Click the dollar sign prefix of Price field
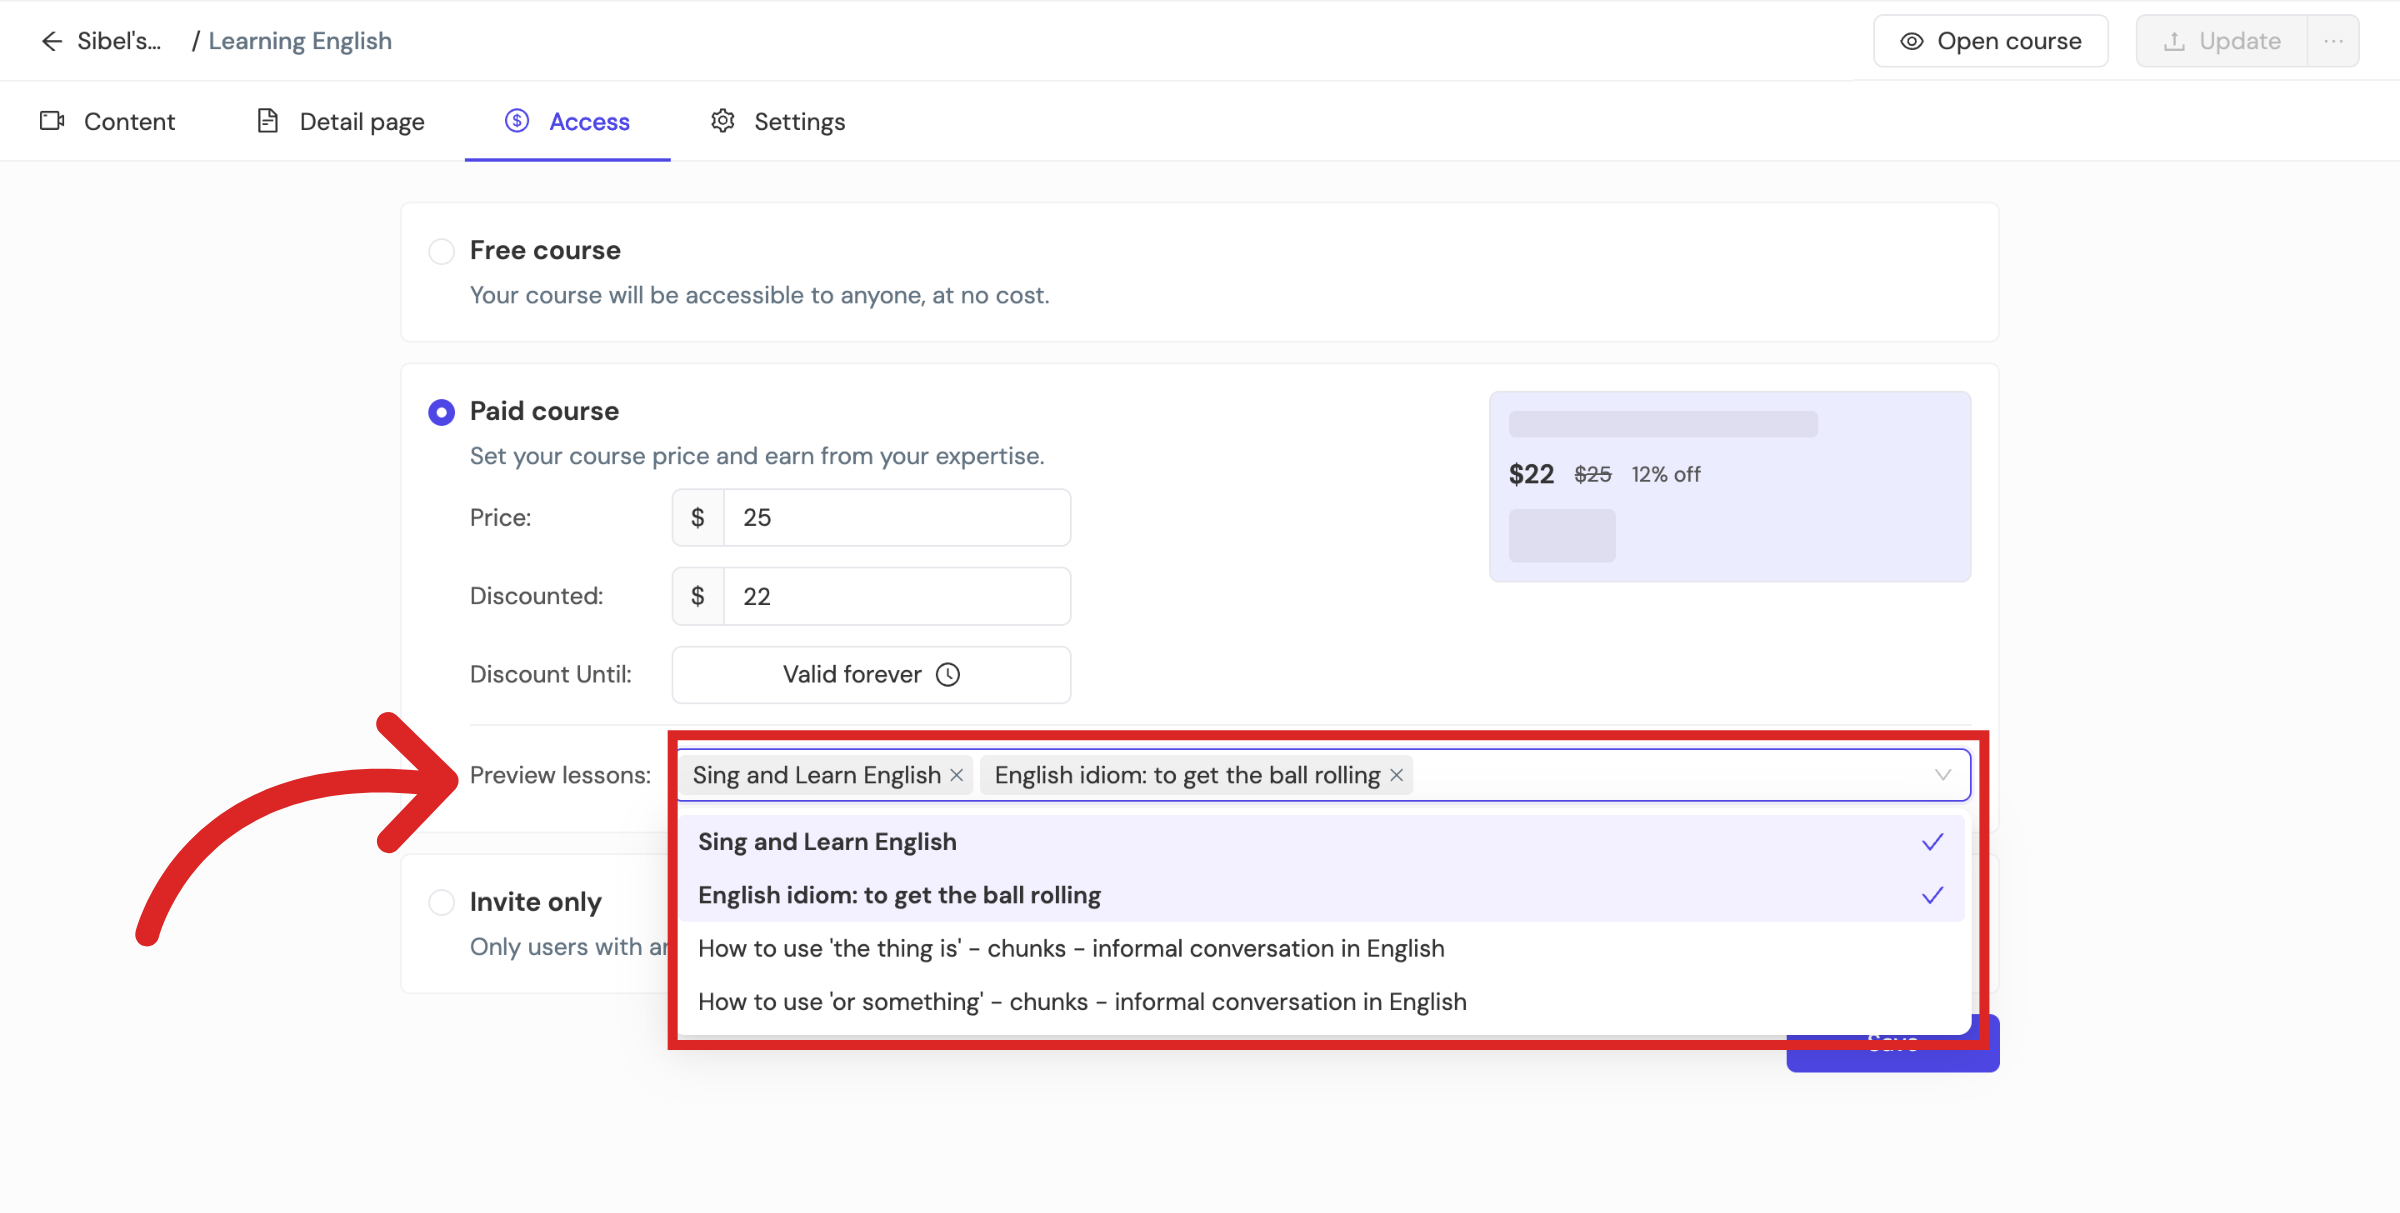Screen dimensions: 2400x1213 click(x=698, y=518)
